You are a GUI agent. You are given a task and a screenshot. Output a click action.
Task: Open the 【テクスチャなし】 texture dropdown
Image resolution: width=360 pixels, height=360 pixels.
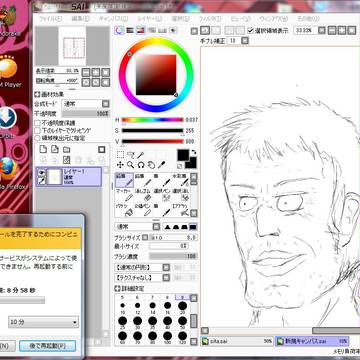tap(166, 277)
